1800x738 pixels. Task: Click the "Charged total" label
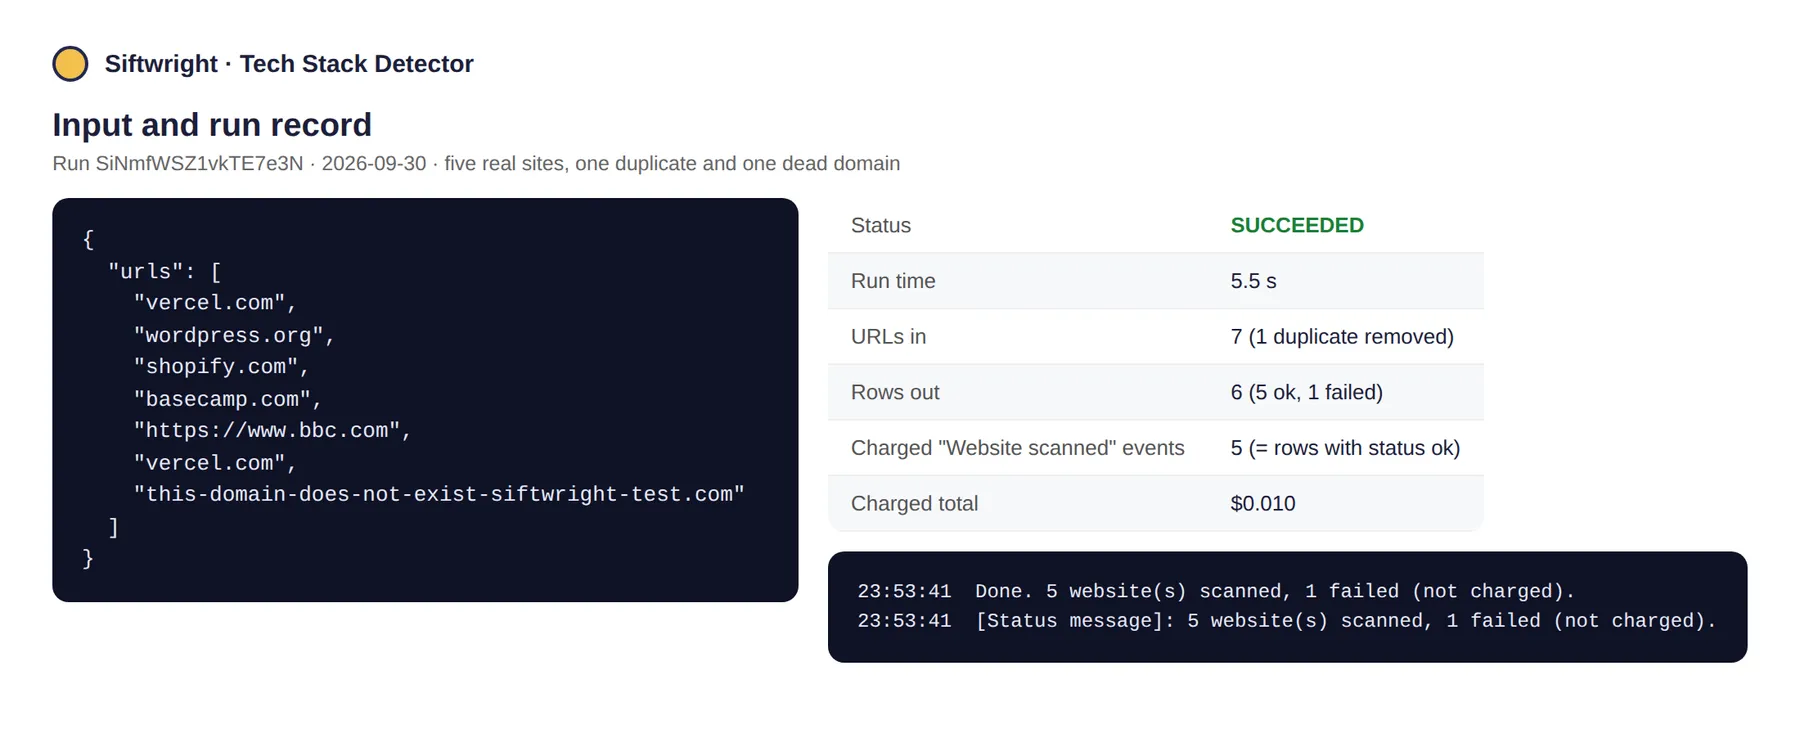click(x=914, y=504)
